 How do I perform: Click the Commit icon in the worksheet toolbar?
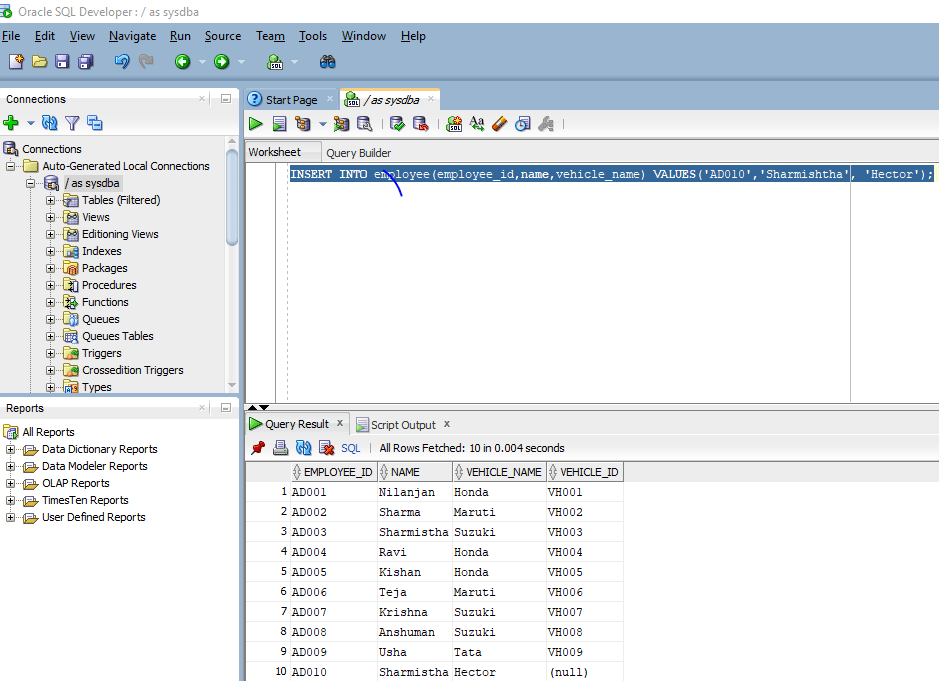tap(397, 124)
